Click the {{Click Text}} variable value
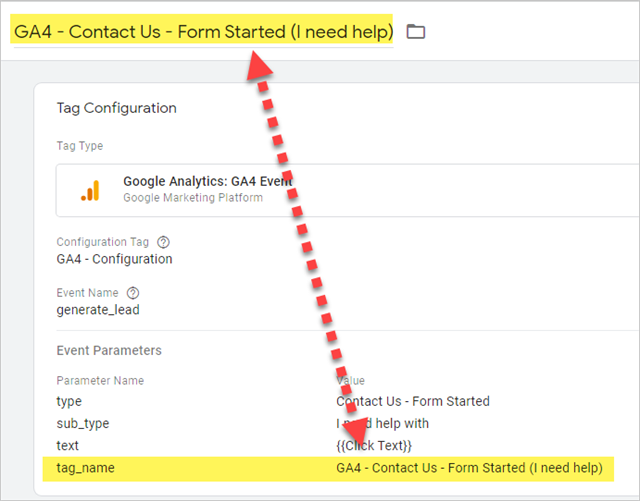 coord(374,445)
